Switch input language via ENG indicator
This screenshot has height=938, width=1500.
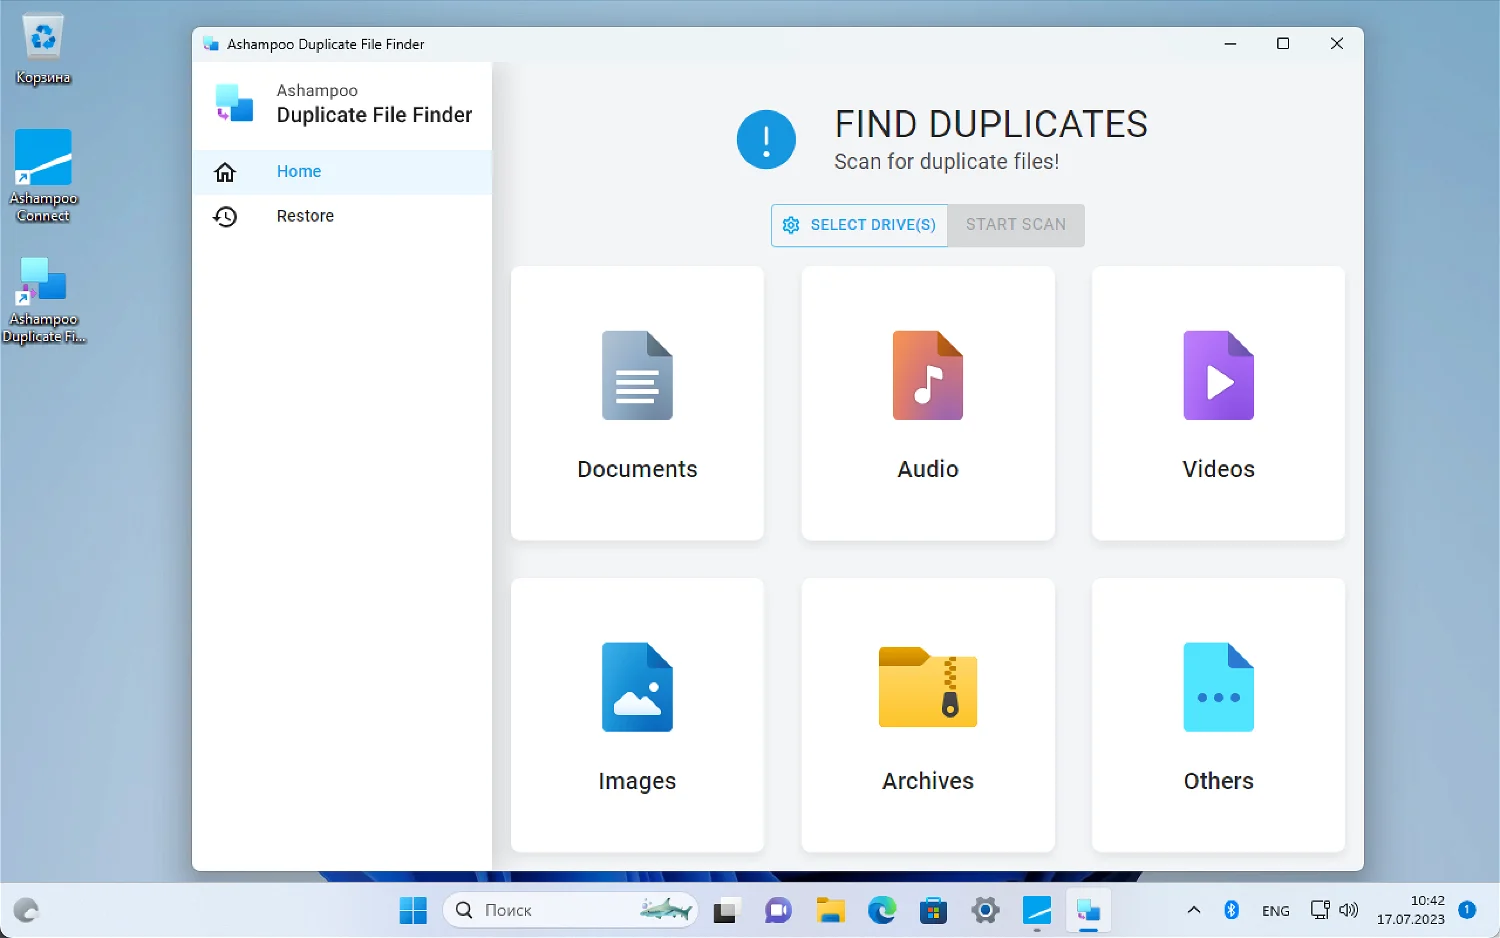click(1275, 910)
